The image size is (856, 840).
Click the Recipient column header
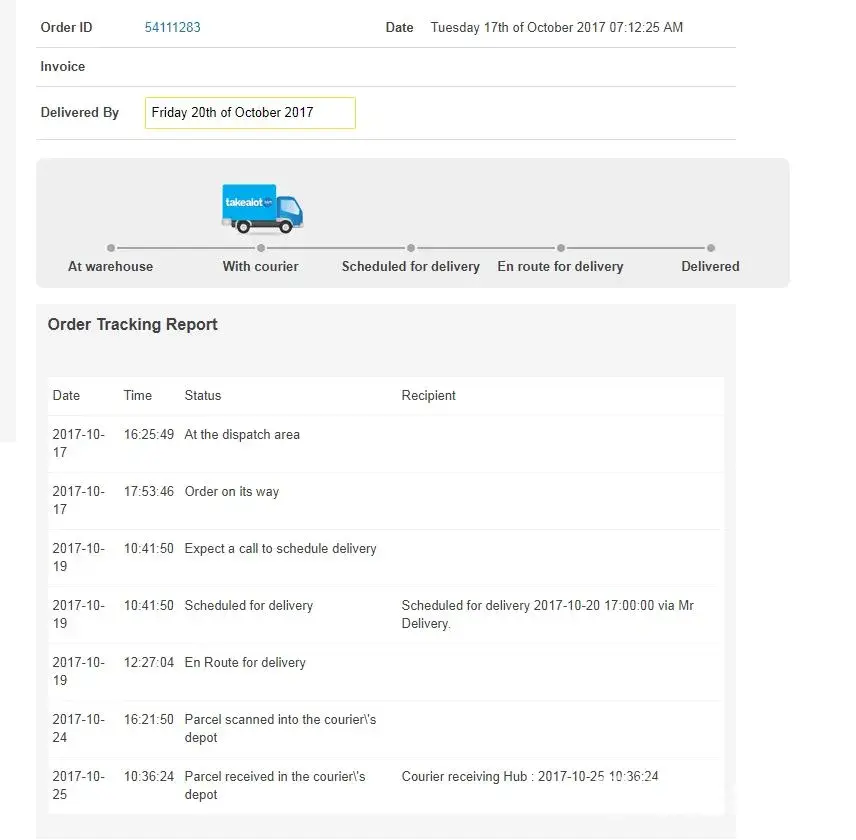click(428, 395)
